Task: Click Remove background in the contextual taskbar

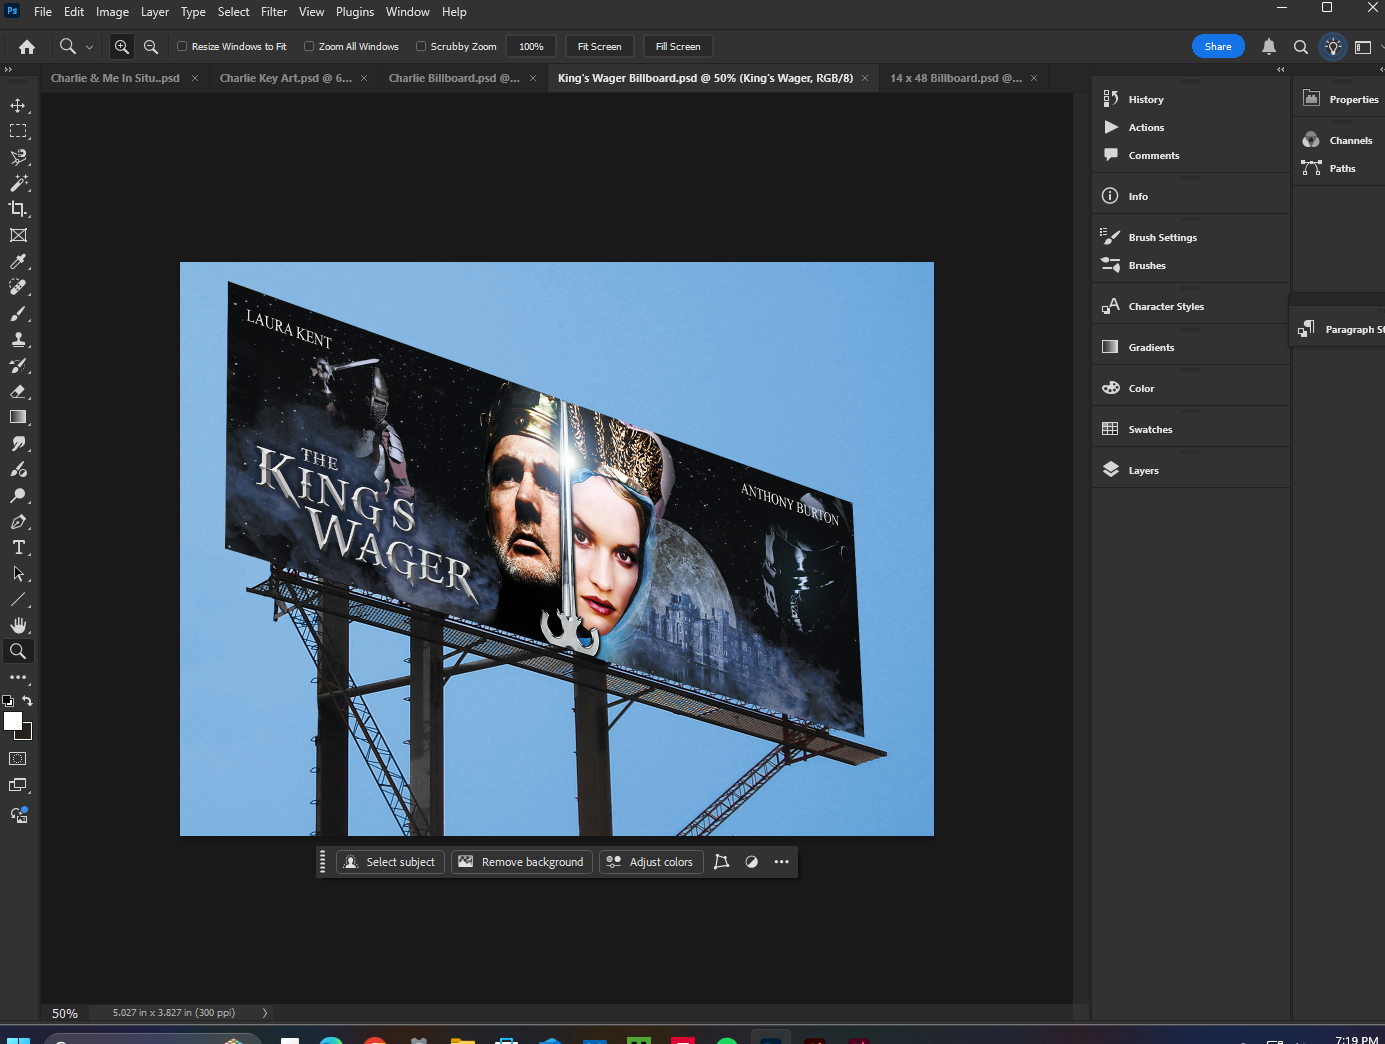Action: click(x=521, y=861)
